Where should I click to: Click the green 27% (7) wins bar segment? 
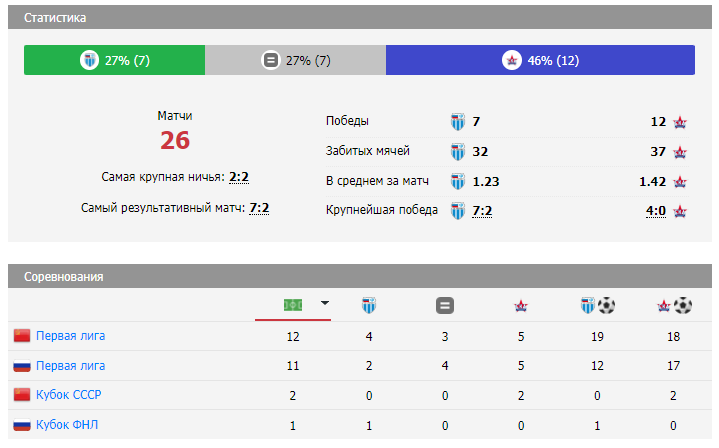[115, 60]
